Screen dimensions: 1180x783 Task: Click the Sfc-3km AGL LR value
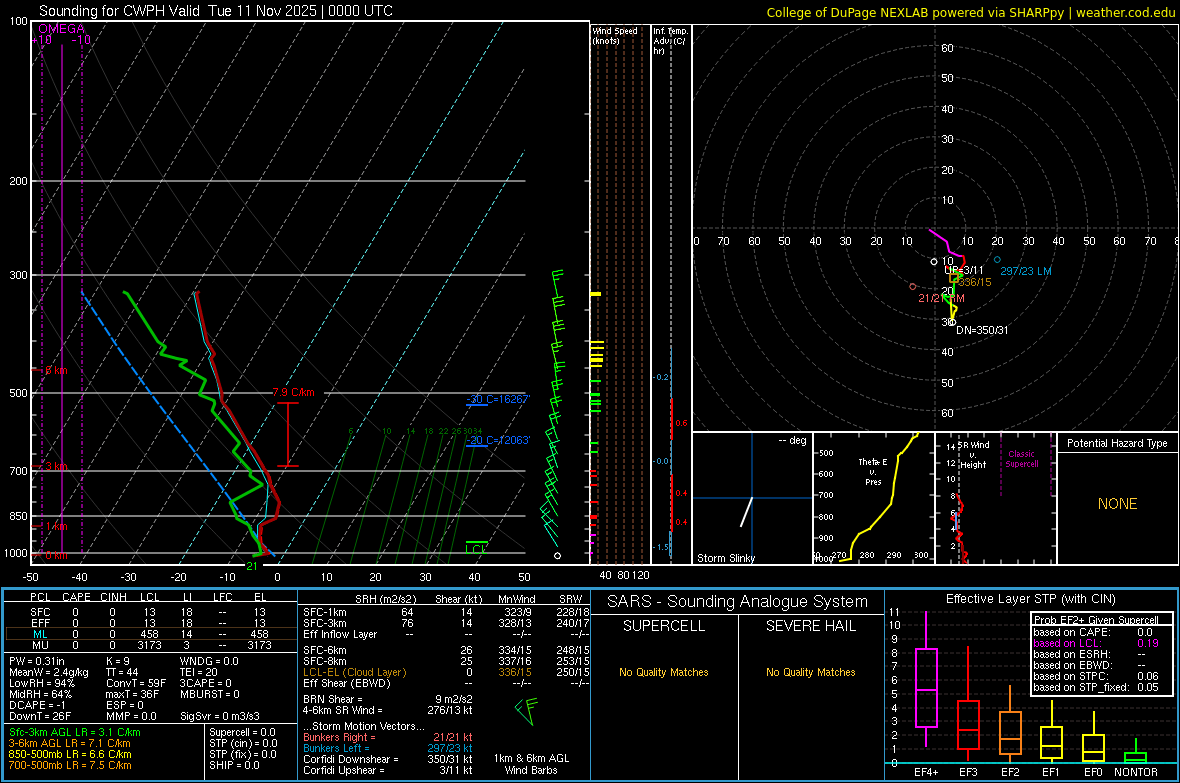pyautogui.click(x=75, y=733)
